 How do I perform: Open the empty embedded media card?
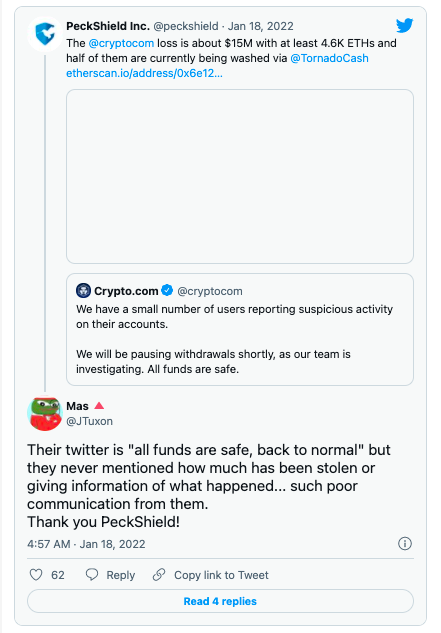point(240,176)
